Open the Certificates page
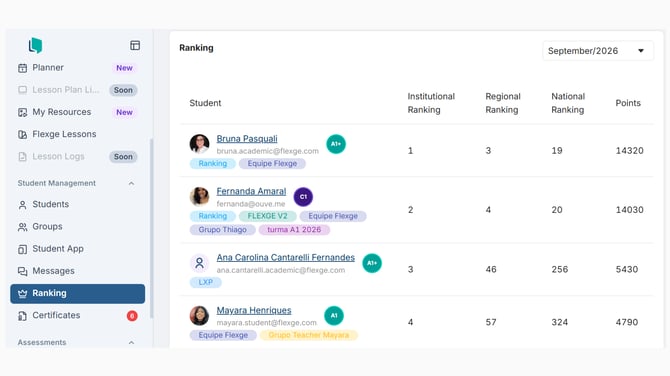The image size is (670, 376). [77, 316]
